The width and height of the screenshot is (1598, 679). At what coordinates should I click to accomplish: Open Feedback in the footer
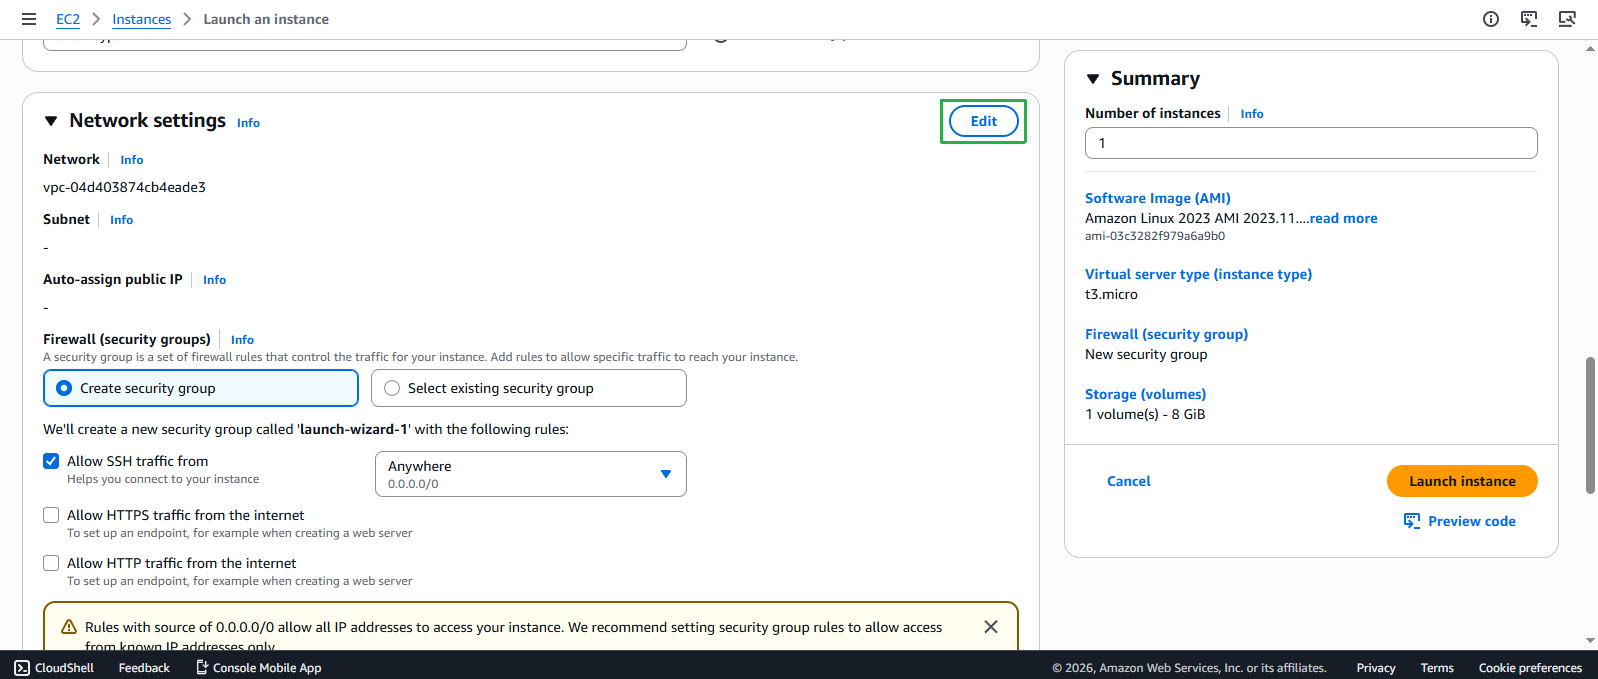[144, 668]
